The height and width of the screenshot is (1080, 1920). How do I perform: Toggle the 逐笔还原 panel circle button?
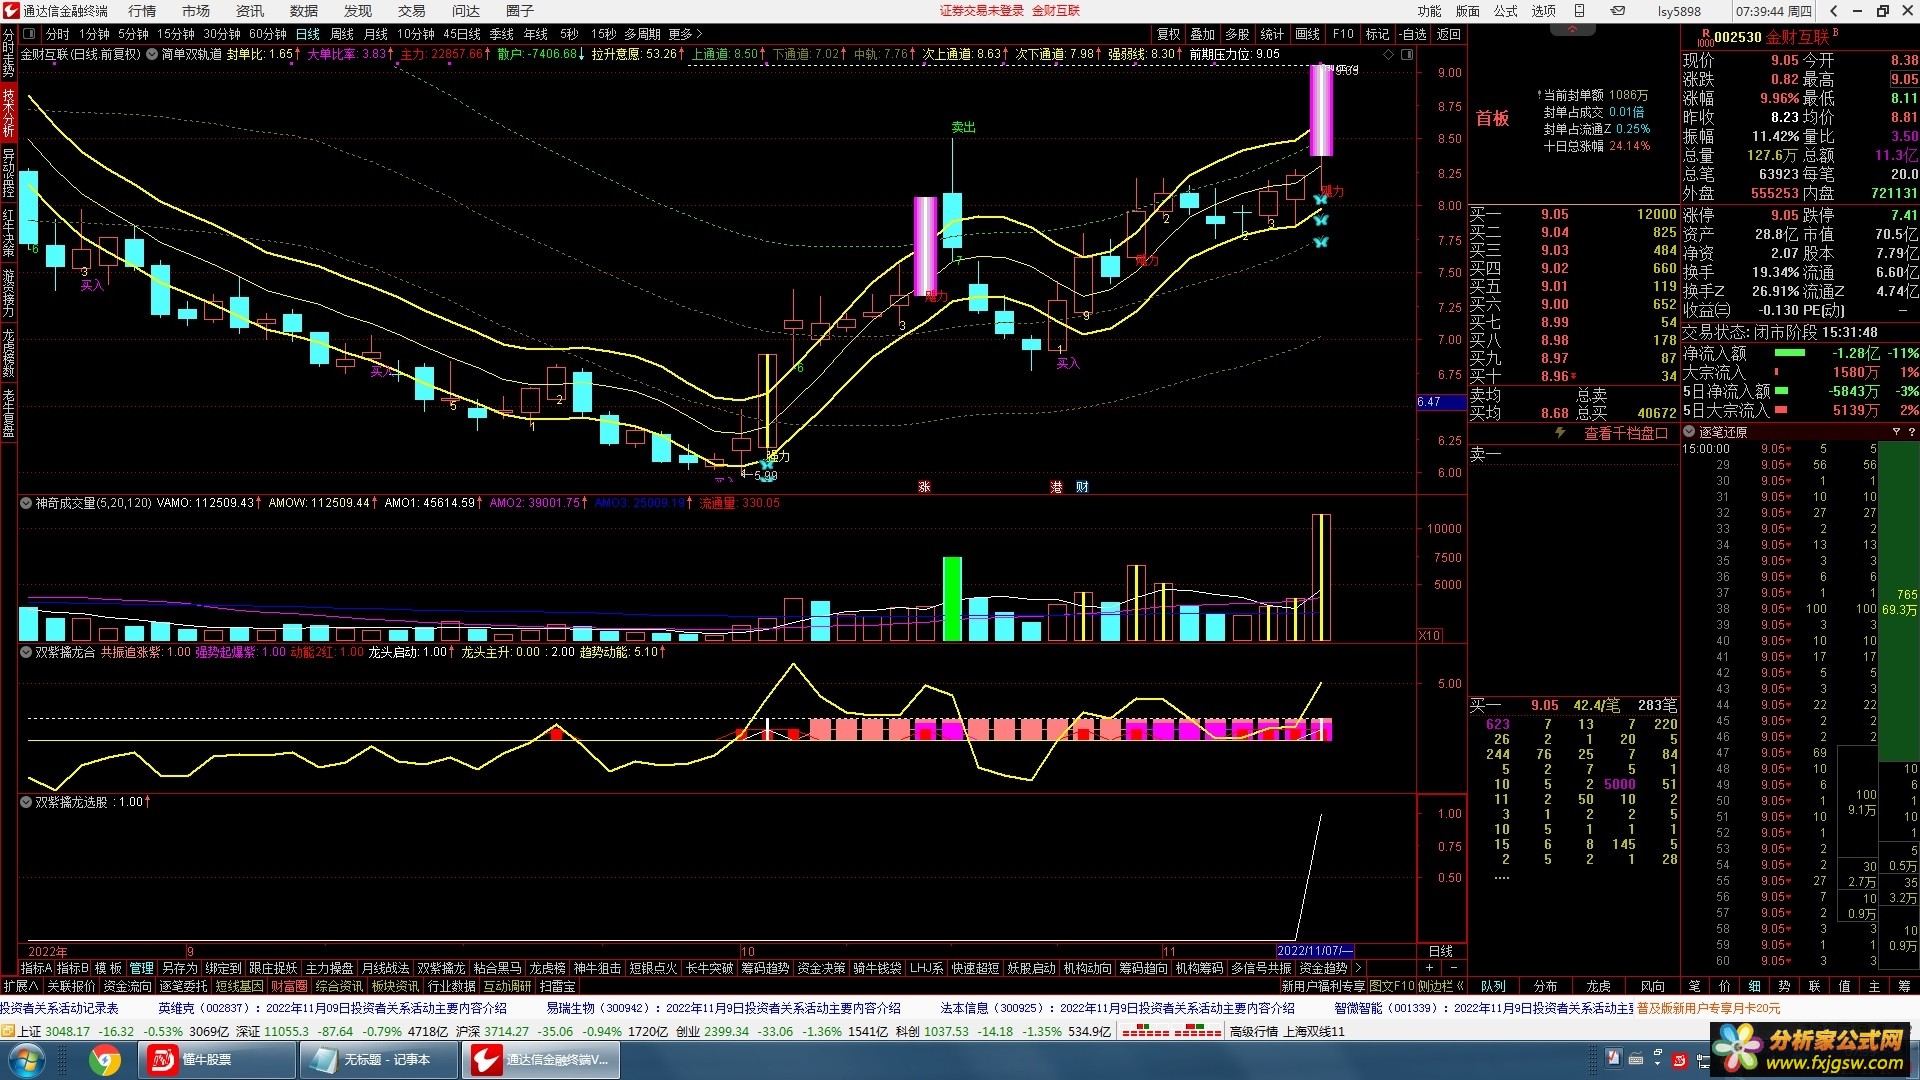[x=1690, y=432]
